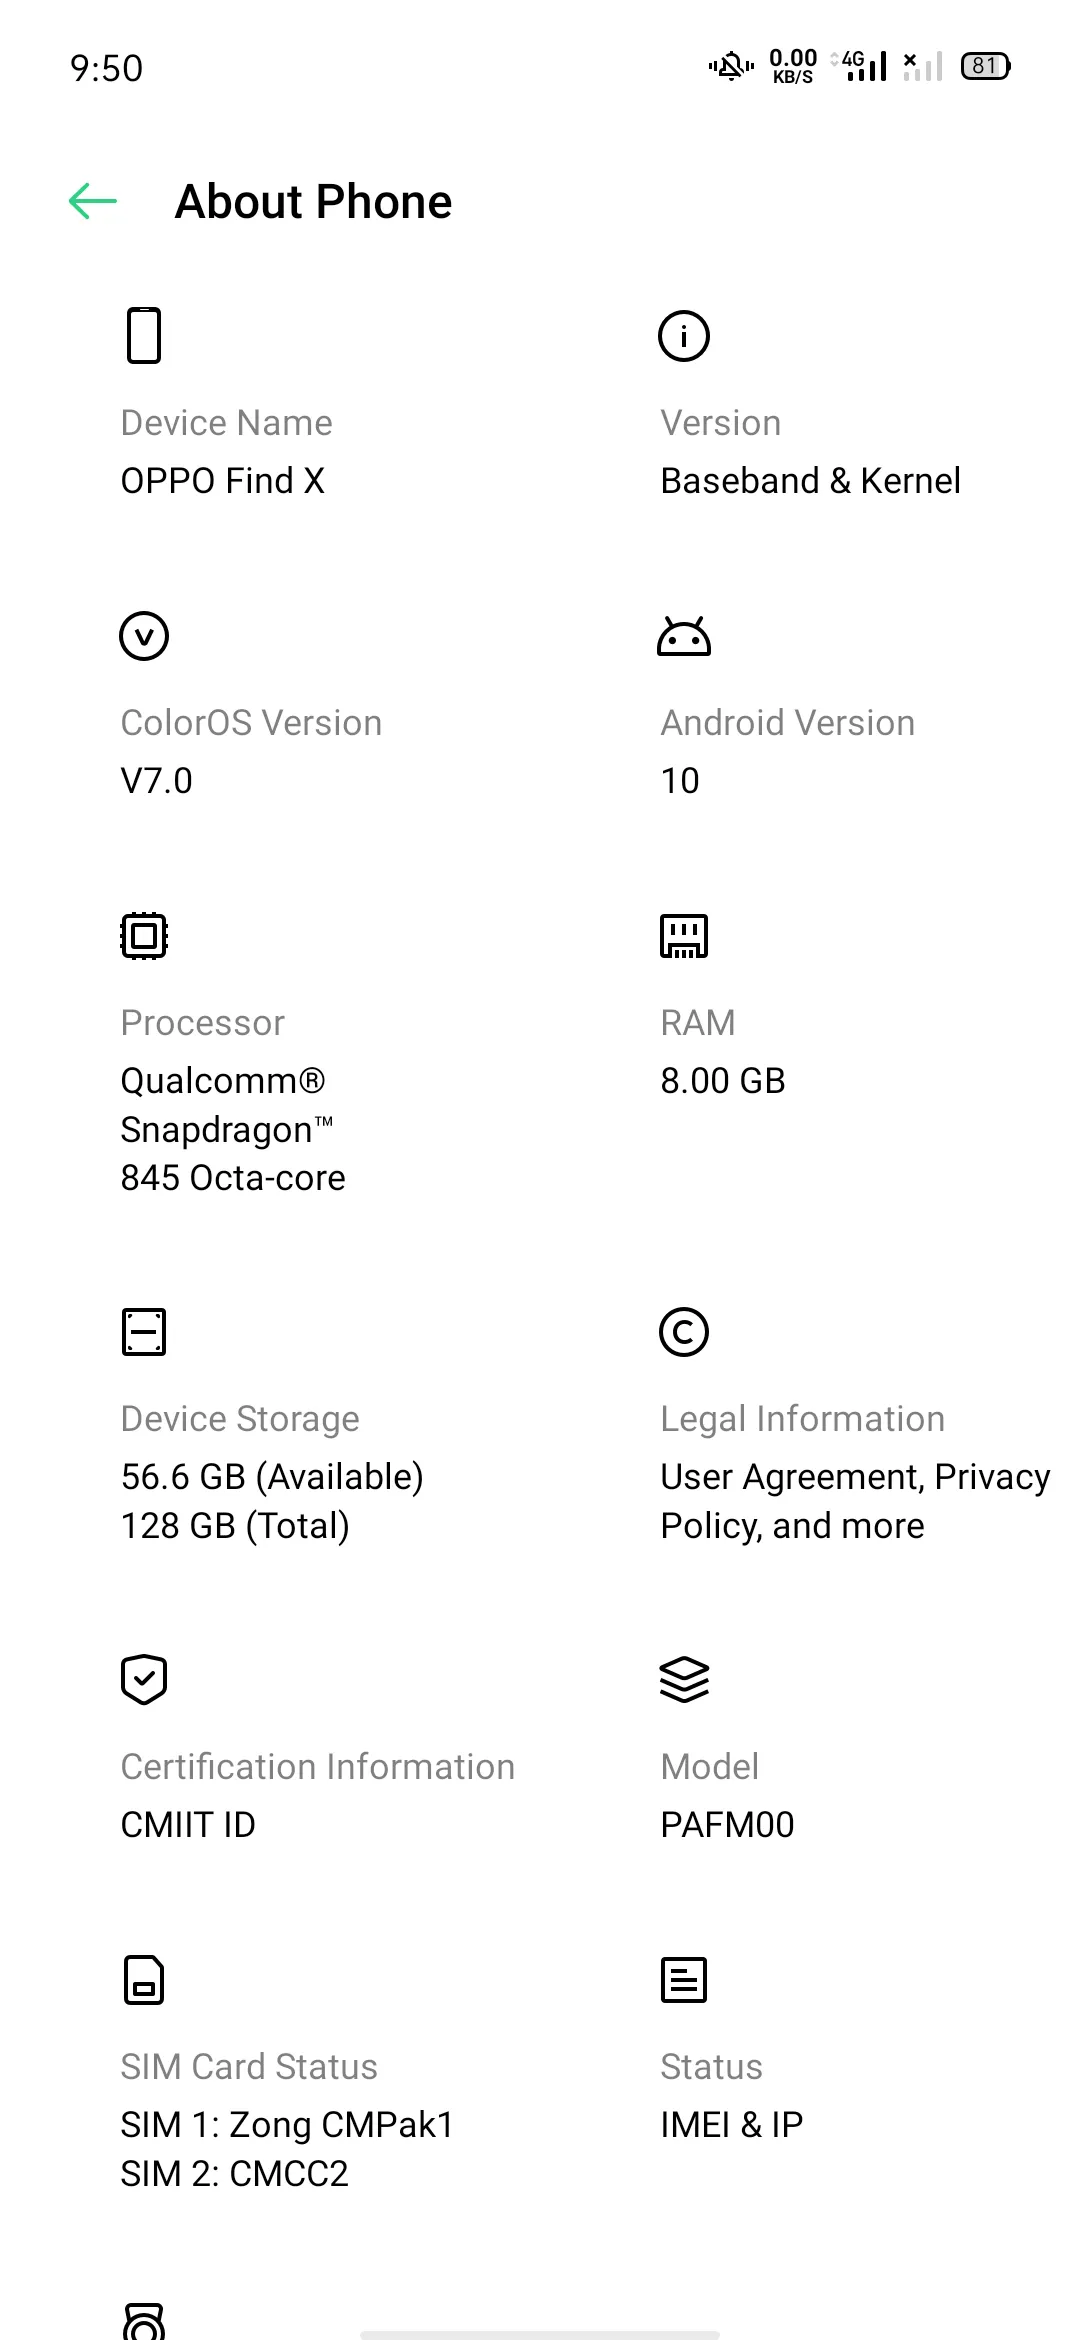This screenshot has height=2340, width=1080.
Task: Tap the copyright Legal Information icon
Action: [684, 1332]
